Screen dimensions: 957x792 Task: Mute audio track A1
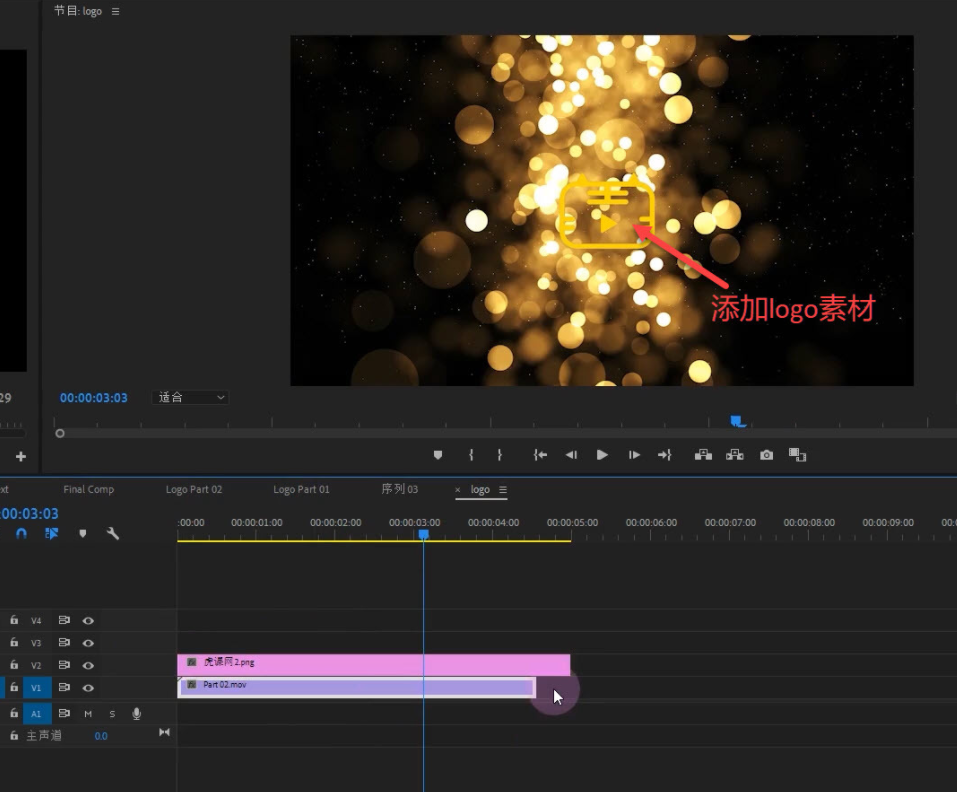pyautogui.click(x=88, y=714)
